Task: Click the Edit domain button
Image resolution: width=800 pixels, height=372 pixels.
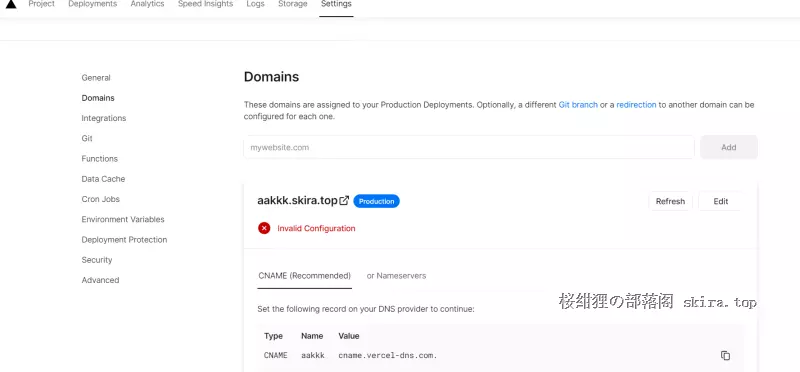Action: click(x=720, y=201)
